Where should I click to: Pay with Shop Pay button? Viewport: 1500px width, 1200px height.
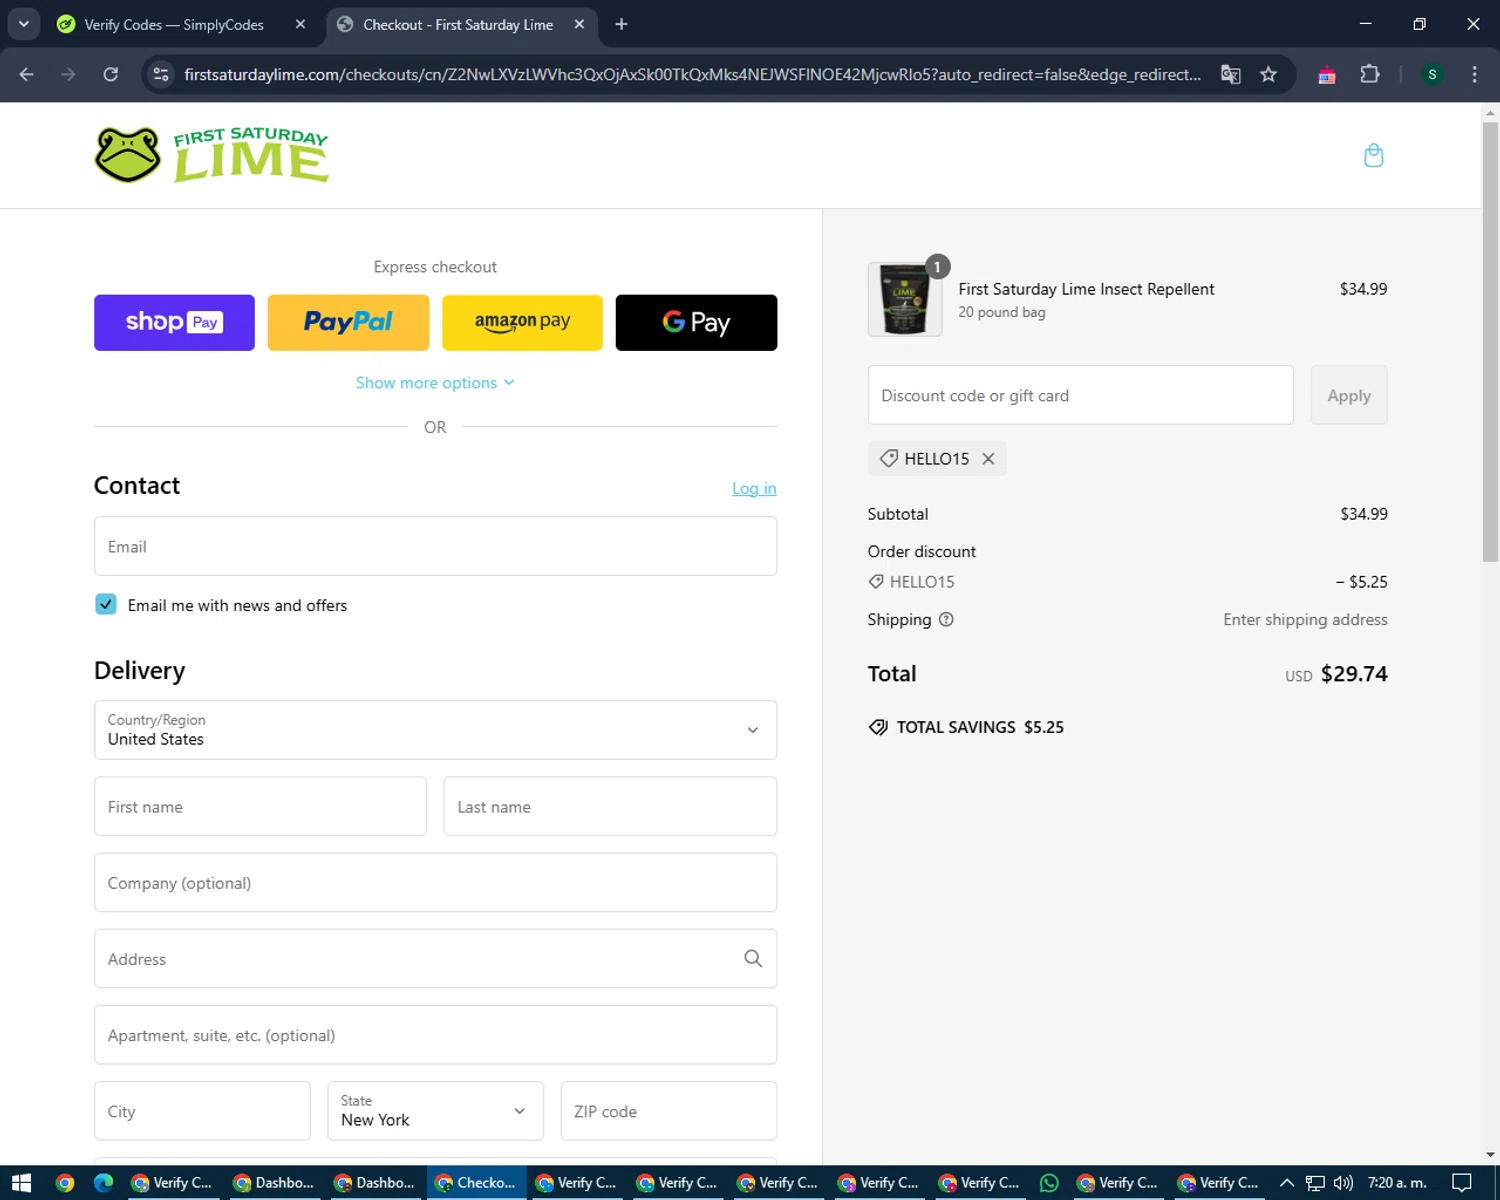(x=174, y=322)
